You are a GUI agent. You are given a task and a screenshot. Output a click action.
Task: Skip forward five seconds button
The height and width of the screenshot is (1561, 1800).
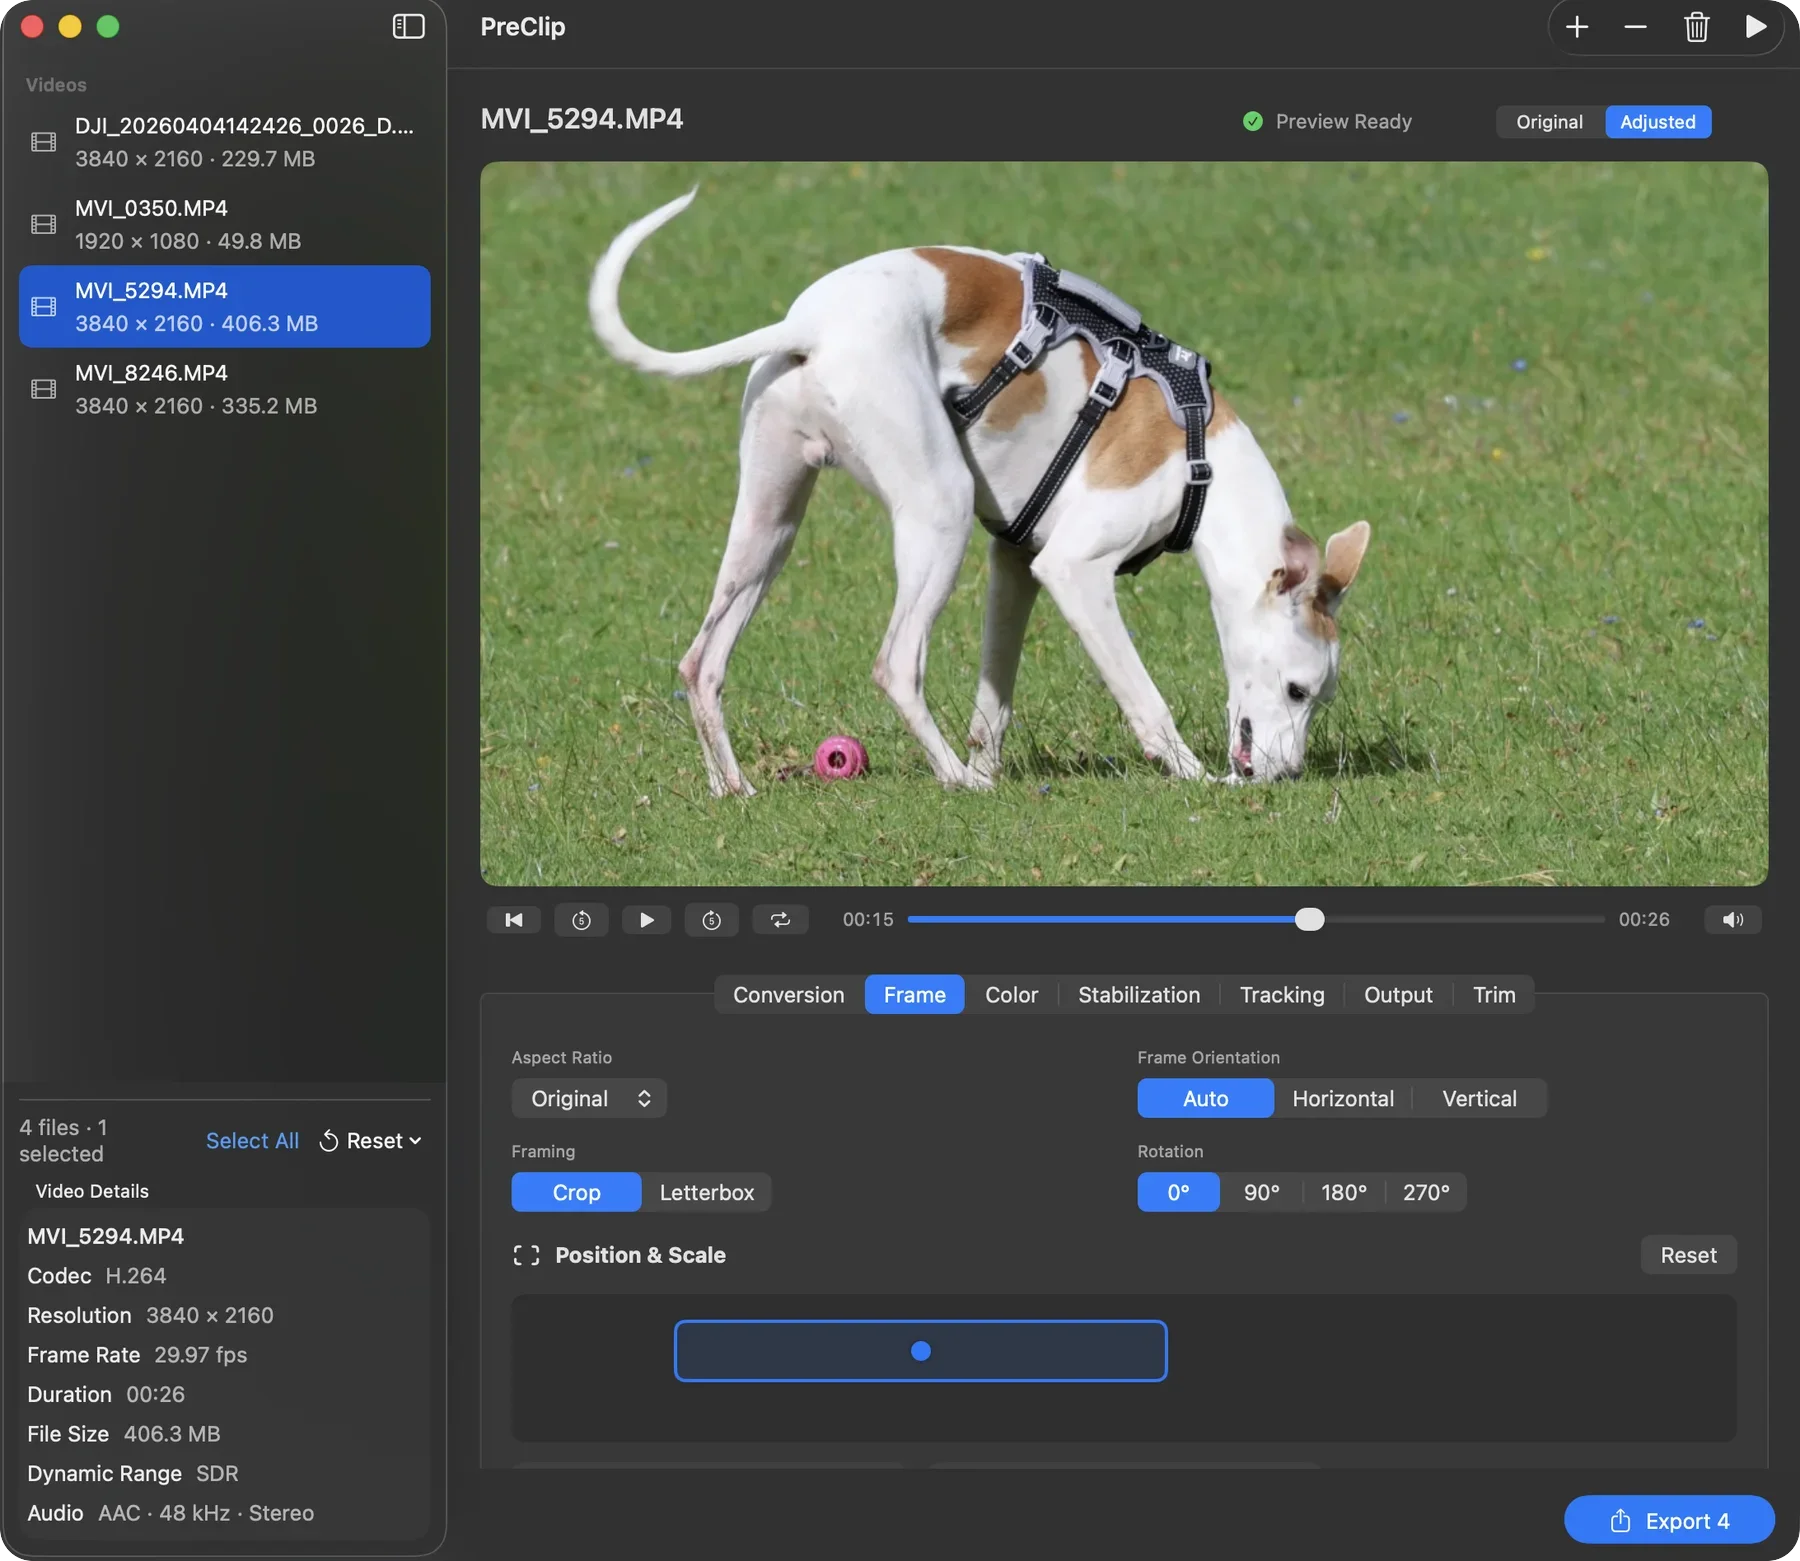click(x=712, y=919)
